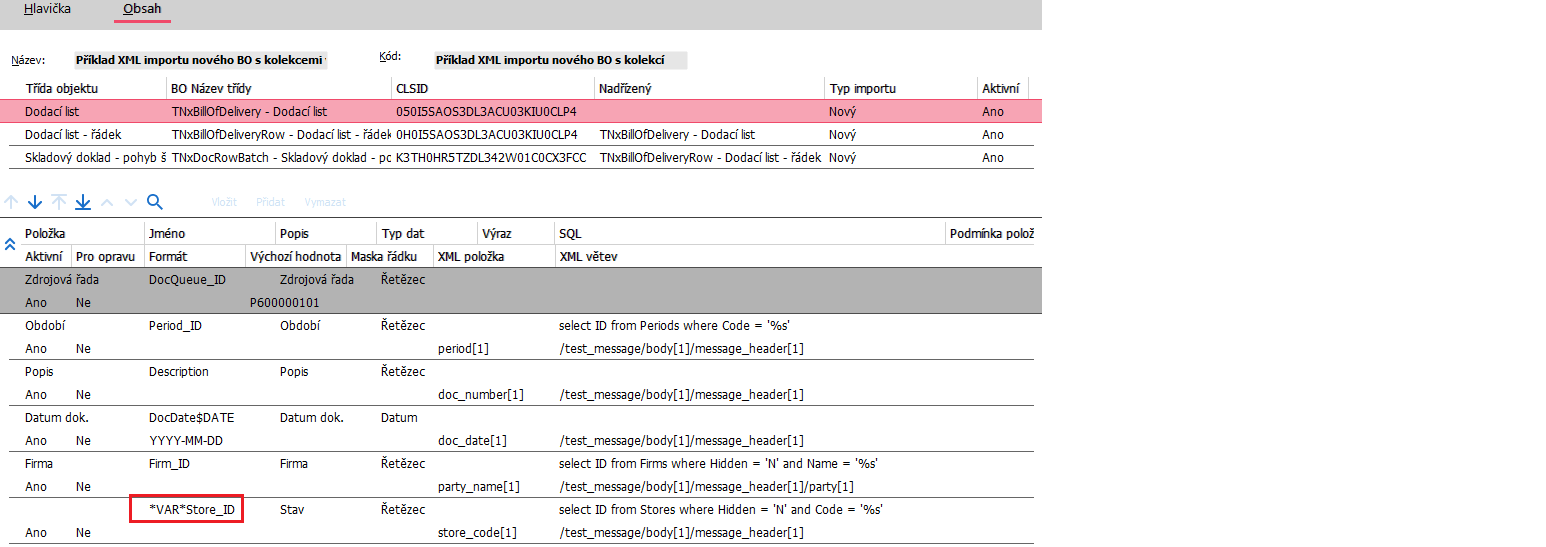Jump to last record arrow icon
Image resolution: width=1546 pixels, height=547 pixels.
(x=83, y=202)
